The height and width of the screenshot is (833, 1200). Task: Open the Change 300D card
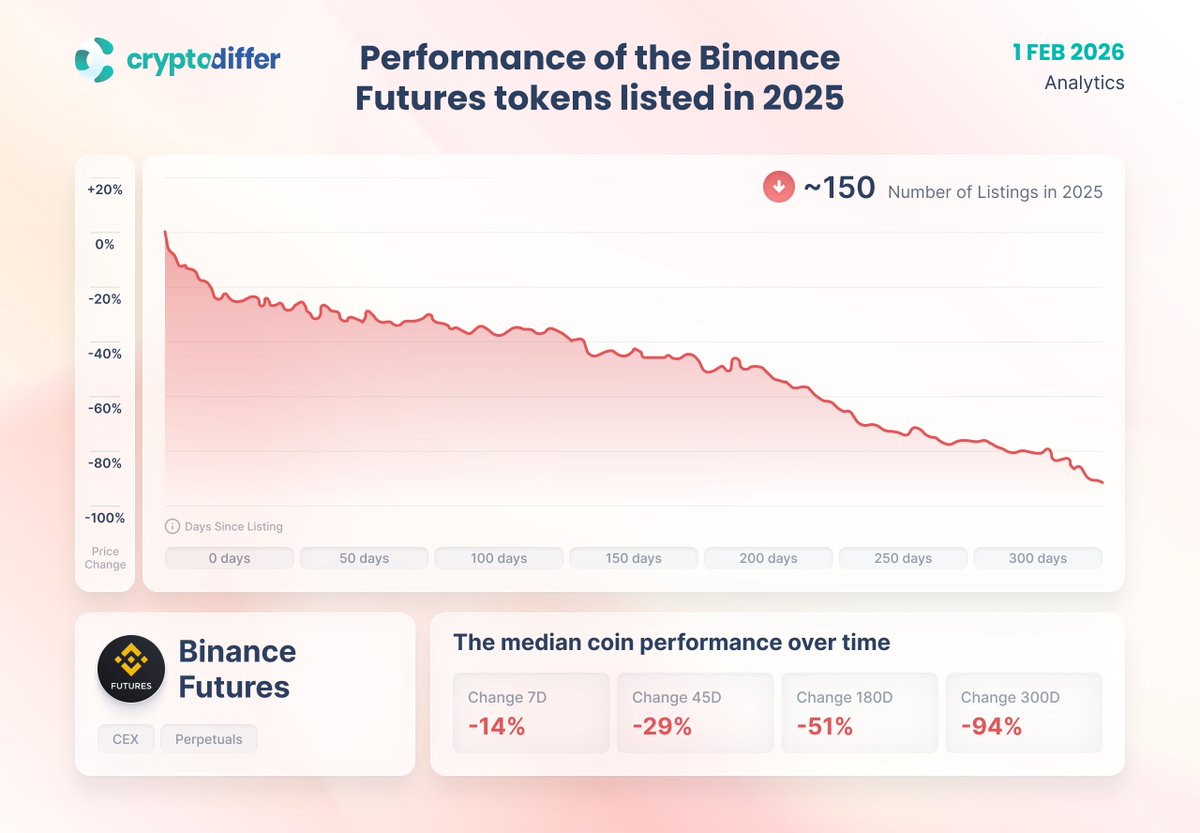point(1023,712)
